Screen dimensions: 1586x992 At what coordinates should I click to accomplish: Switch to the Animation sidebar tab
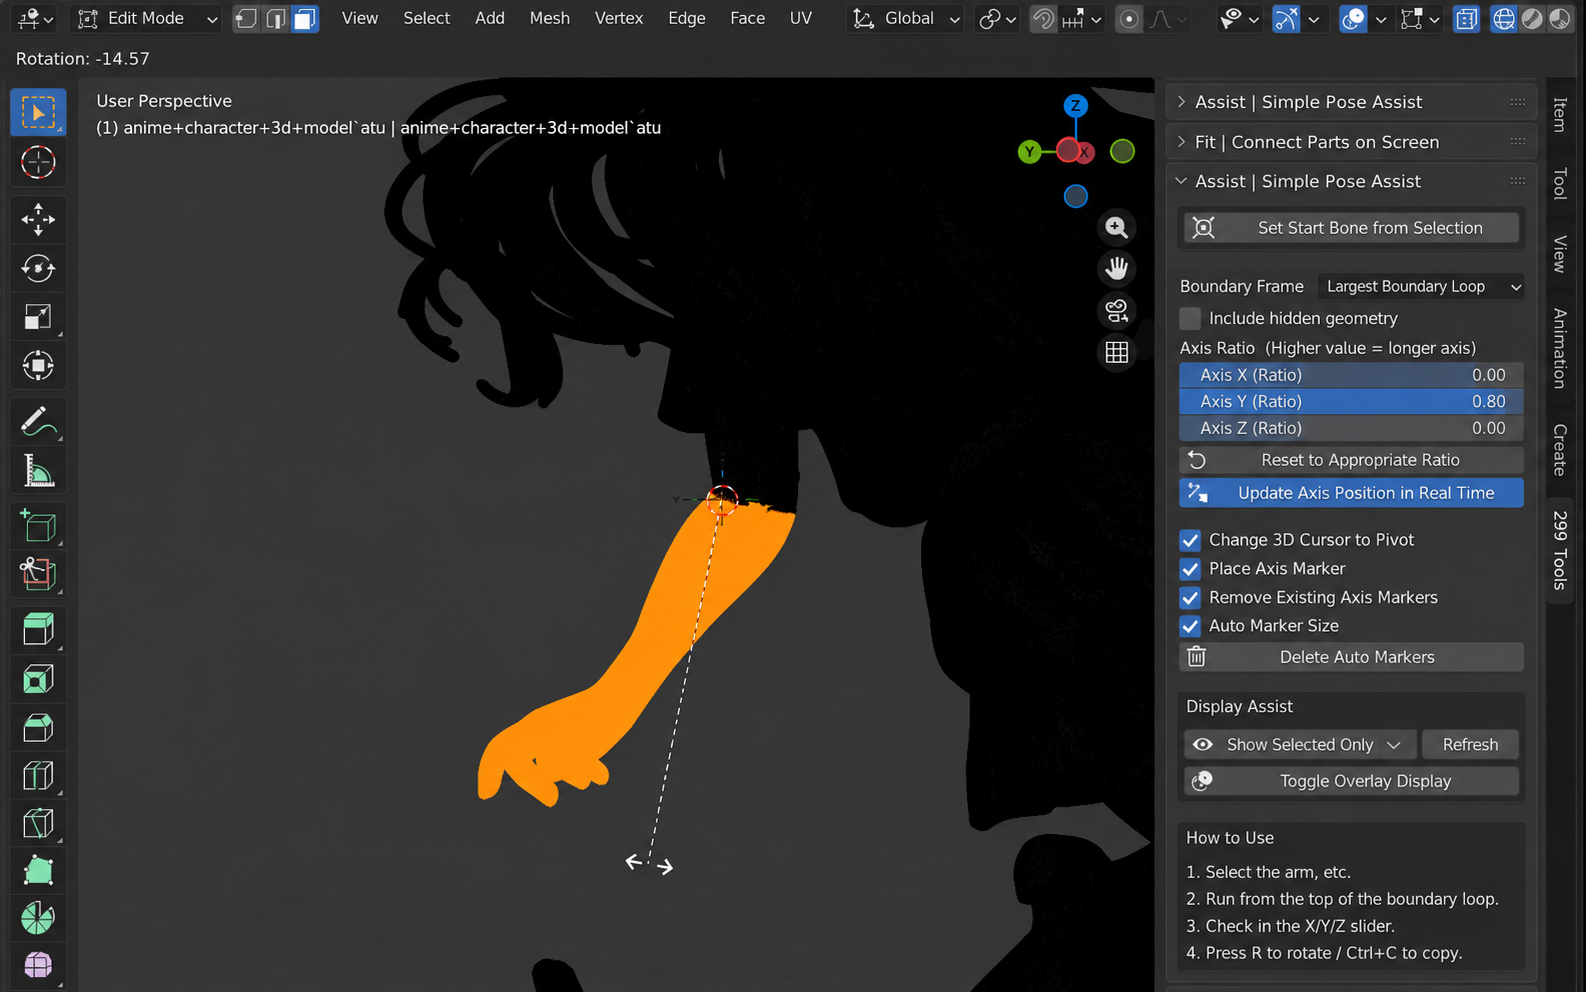1560,348
